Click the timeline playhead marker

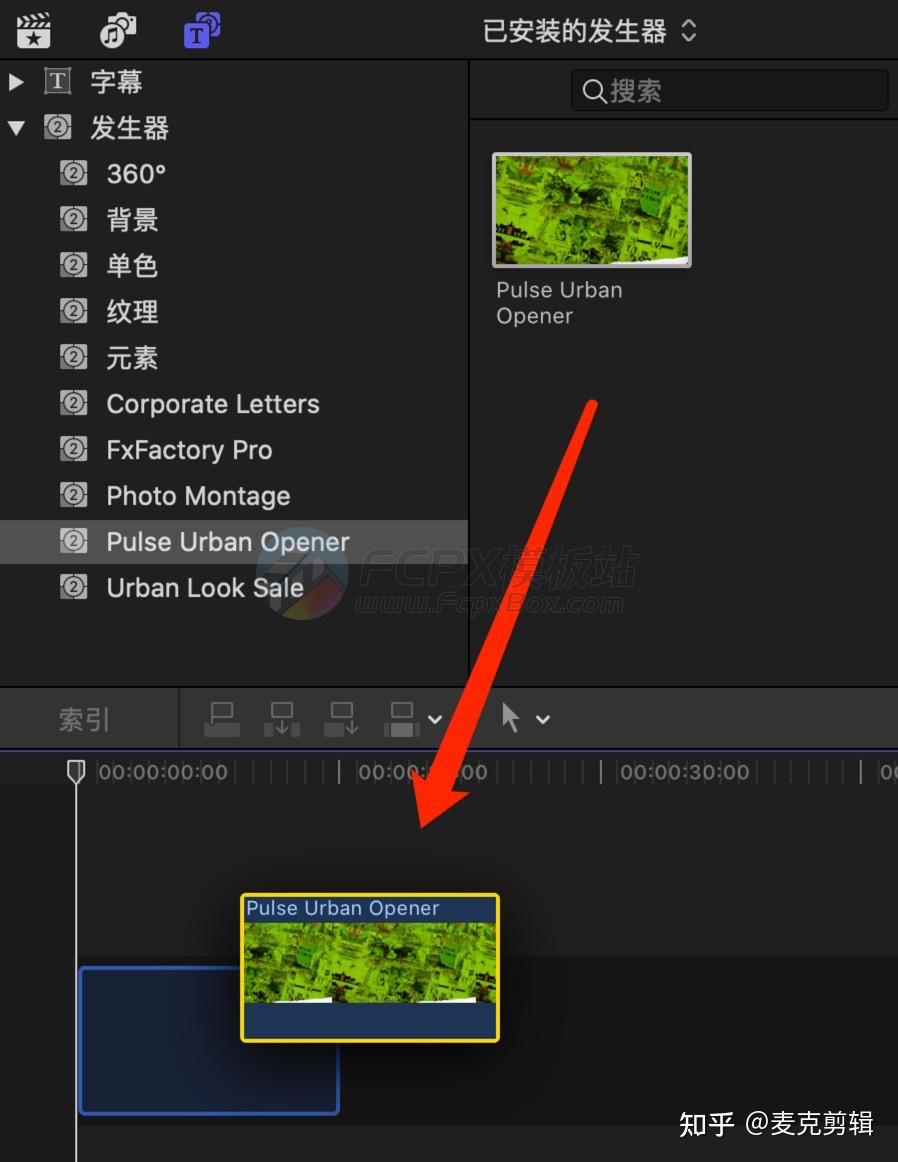tap(77, 770)
